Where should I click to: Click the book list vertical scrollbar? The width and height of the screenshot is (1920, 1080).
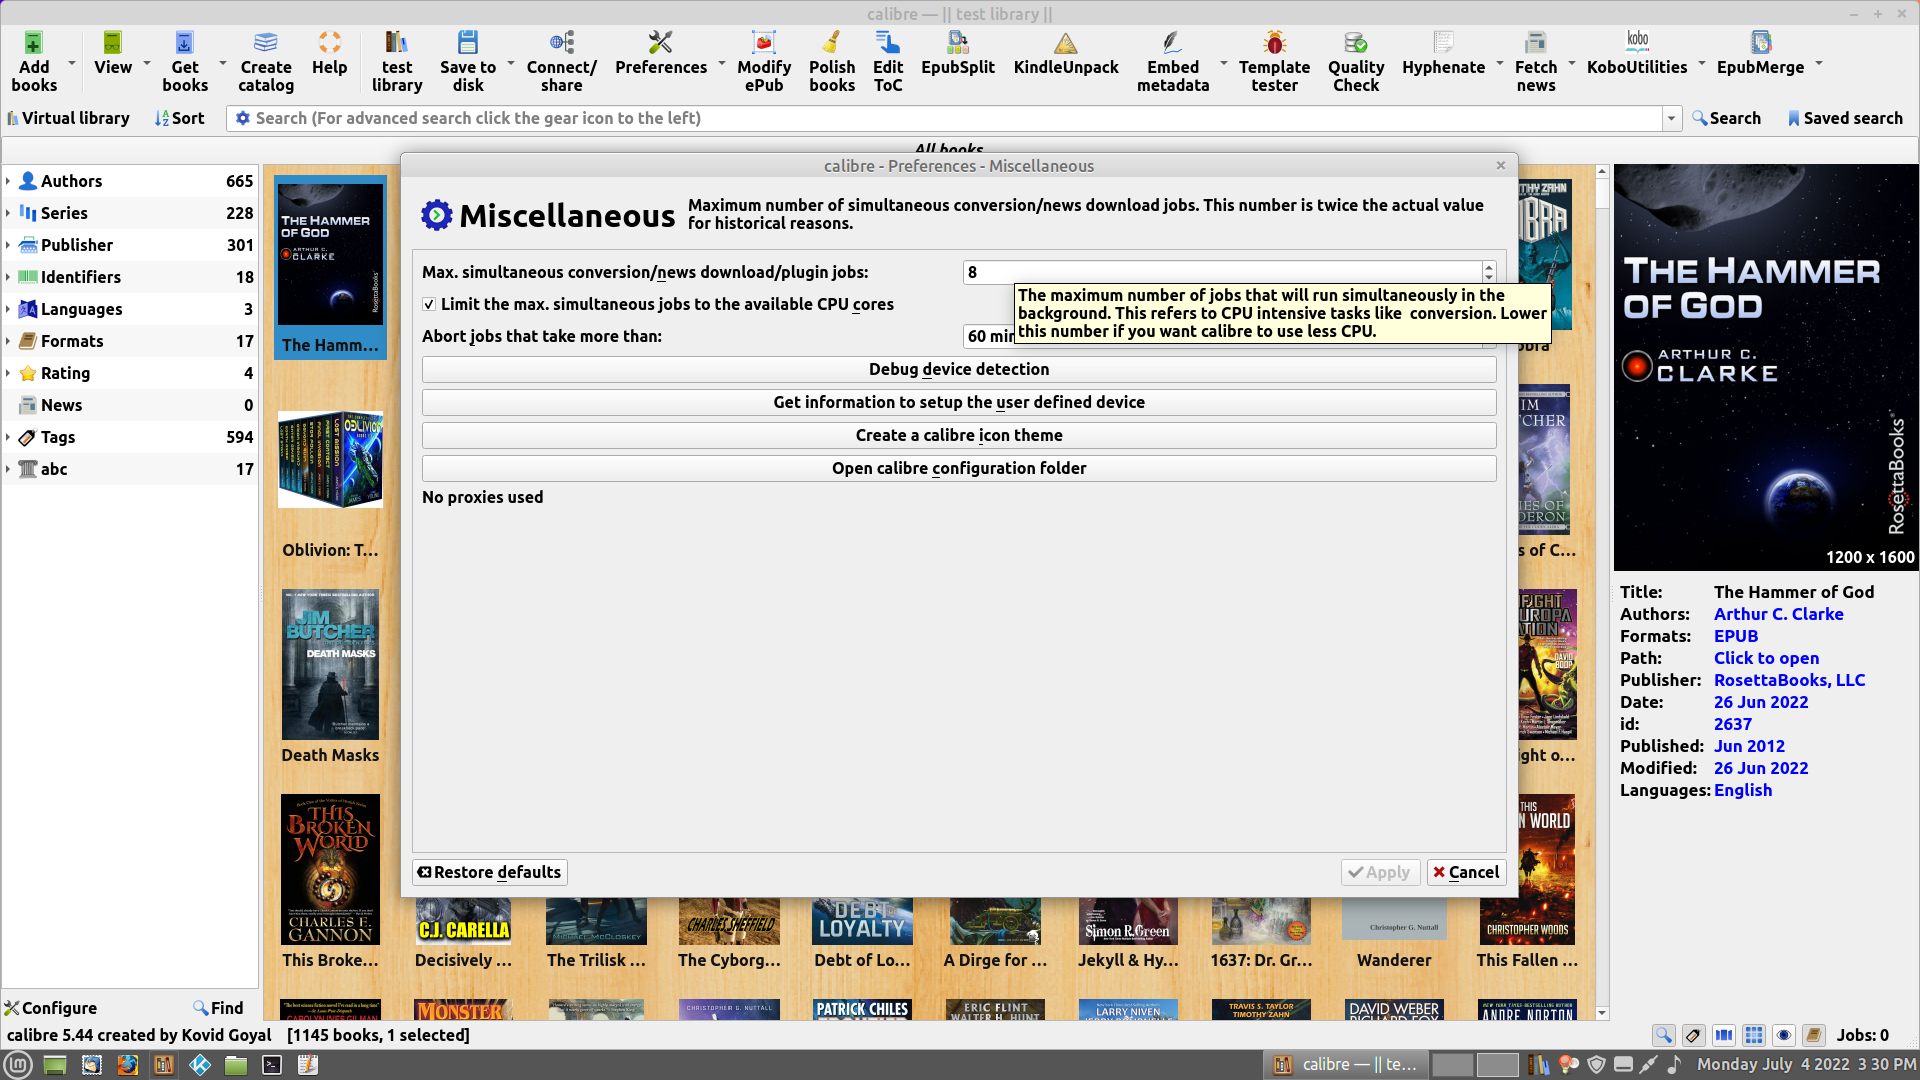coord(1601,600)
